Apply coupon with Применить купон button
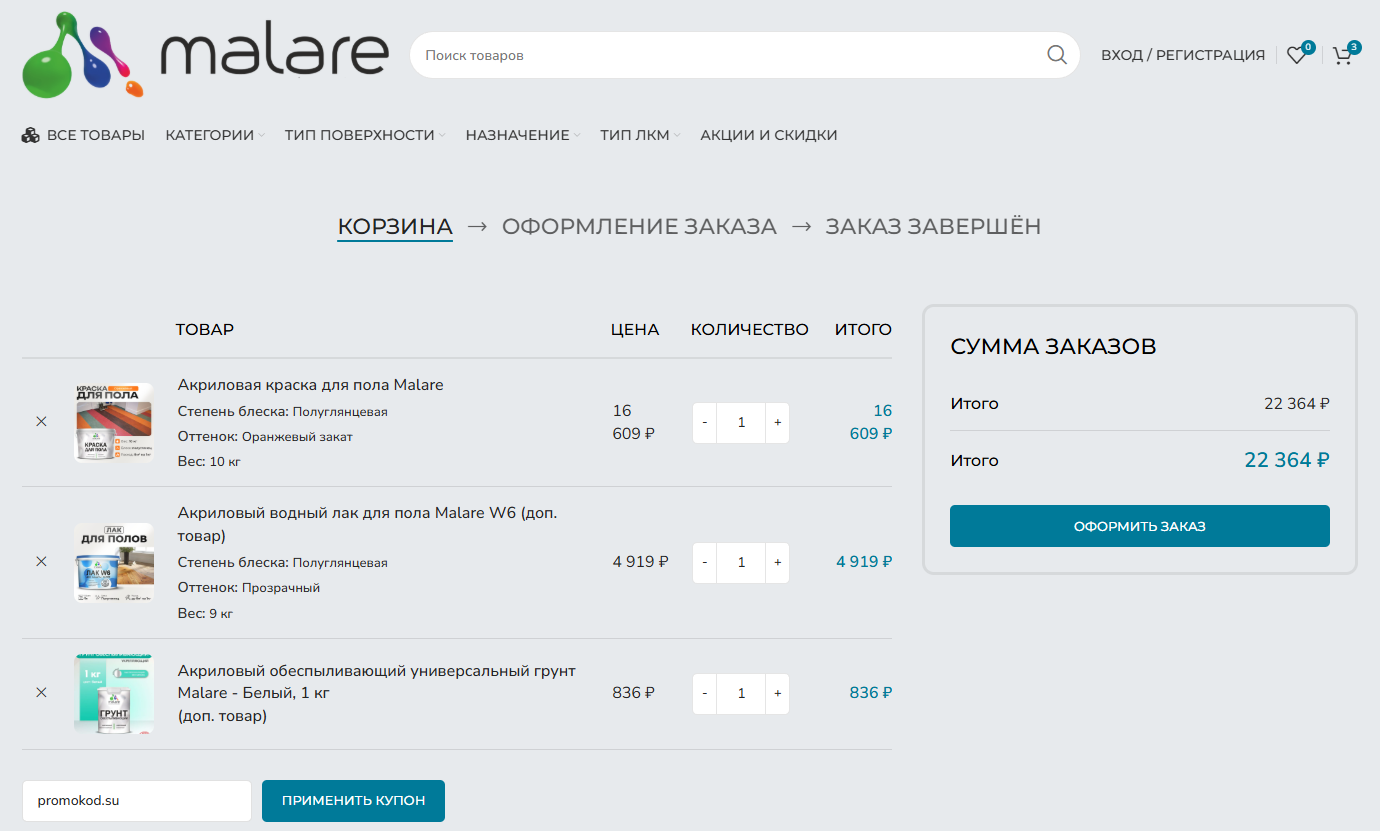This screenshot has width=1380, height=831. (353, 801)
